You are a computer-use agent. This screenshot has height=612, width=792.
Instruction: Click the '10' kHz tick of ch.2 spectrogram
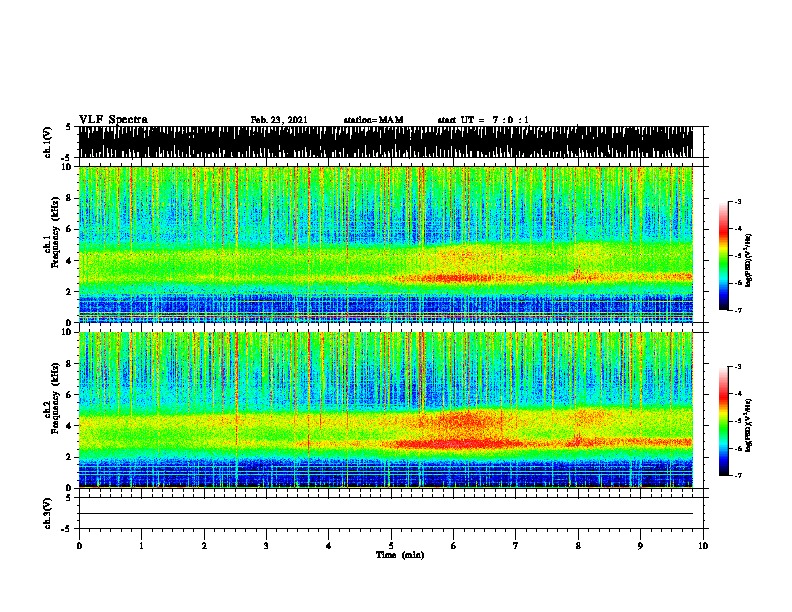(x=68, y=332)
